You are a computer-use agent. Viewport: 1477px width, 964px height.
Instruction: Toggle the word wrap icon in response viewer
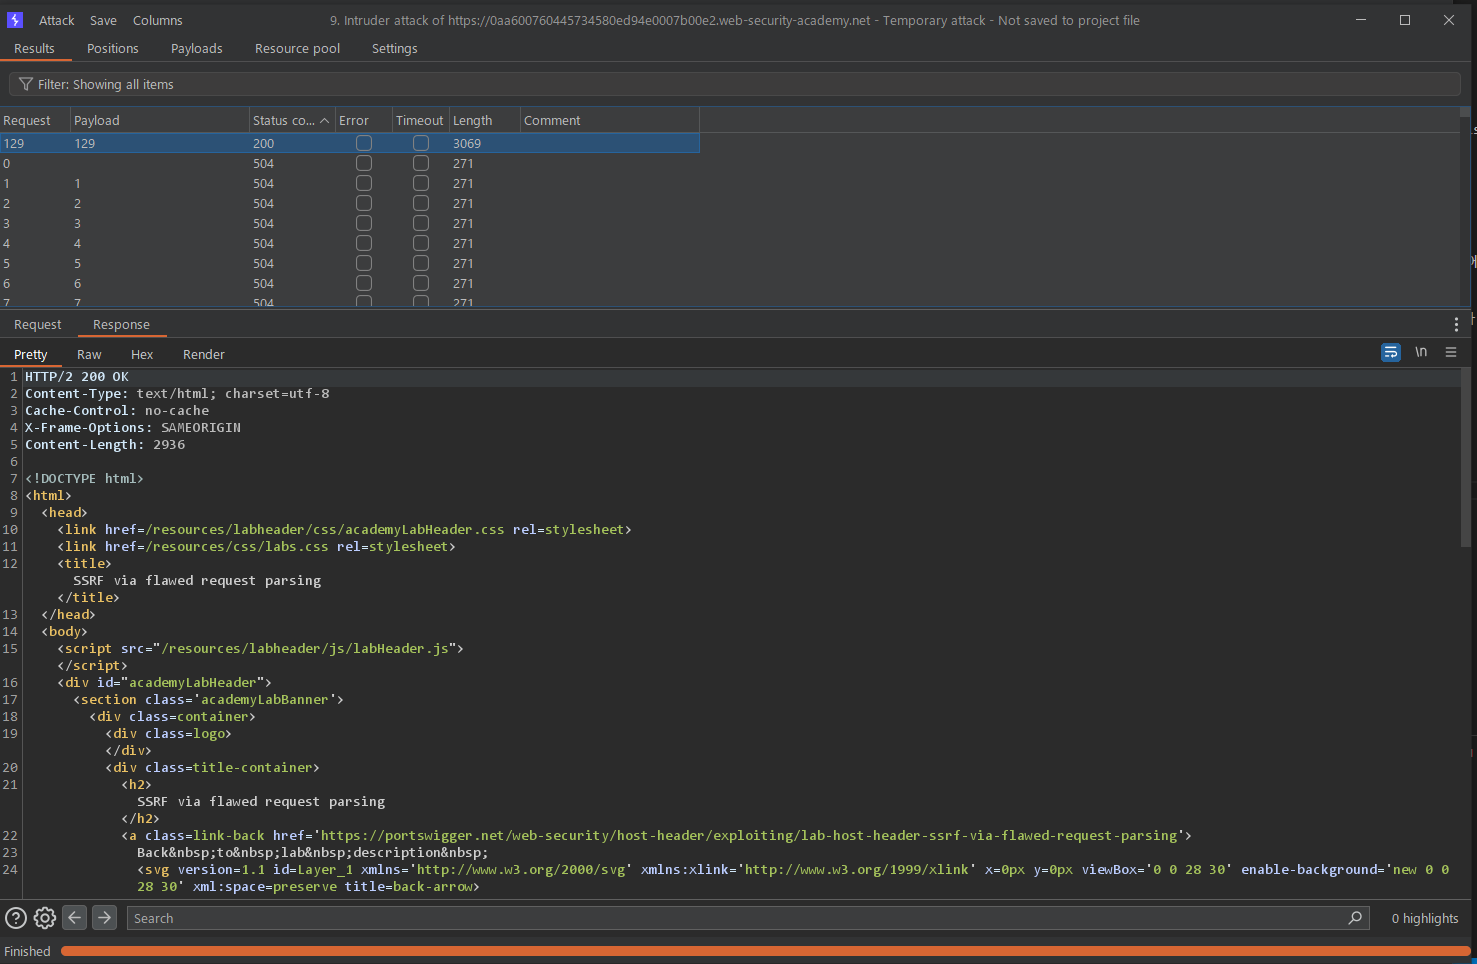pos(1391,352)
